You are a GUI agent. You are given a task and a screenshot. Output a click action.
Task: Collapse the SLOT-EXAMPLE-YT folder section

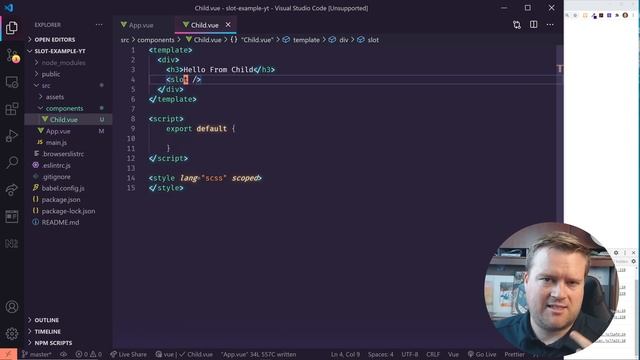point(60,51)
